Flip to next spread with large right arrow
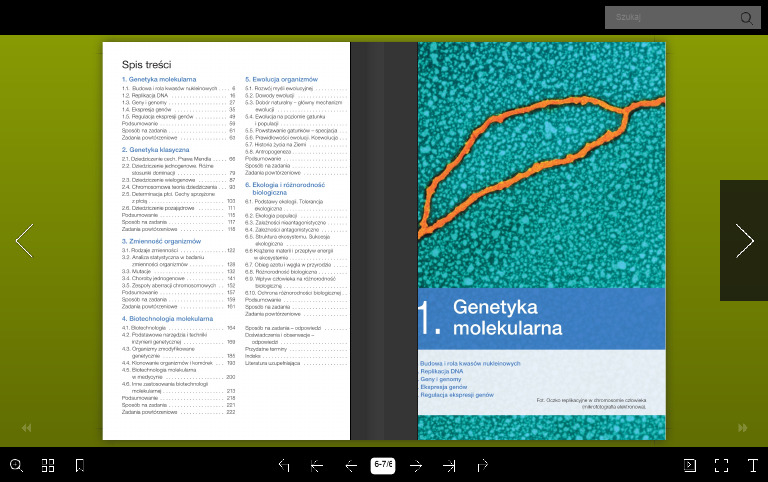 coord(744,241)
